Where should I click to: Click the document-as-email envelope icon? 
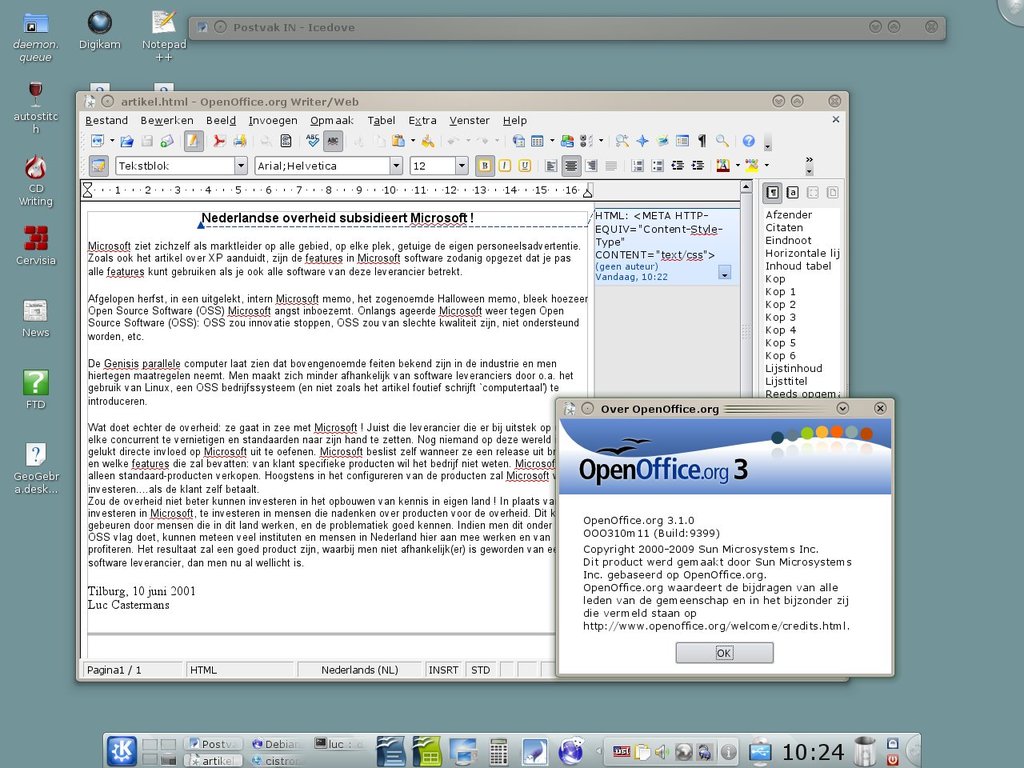tap(167, 141)
